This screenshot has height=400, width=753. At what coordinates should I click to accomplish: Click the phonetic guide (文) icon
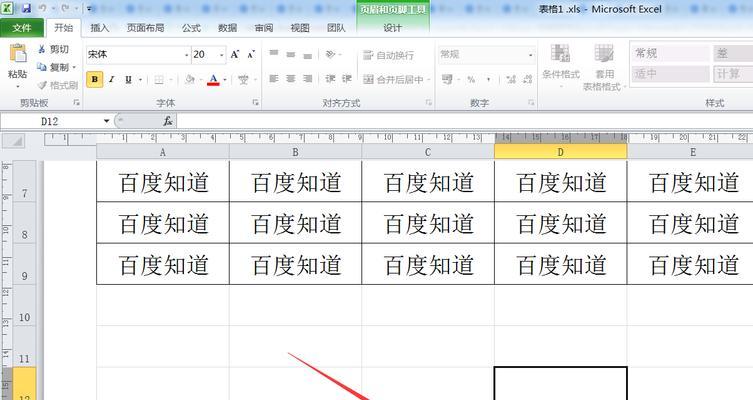(x=243, y=79)
